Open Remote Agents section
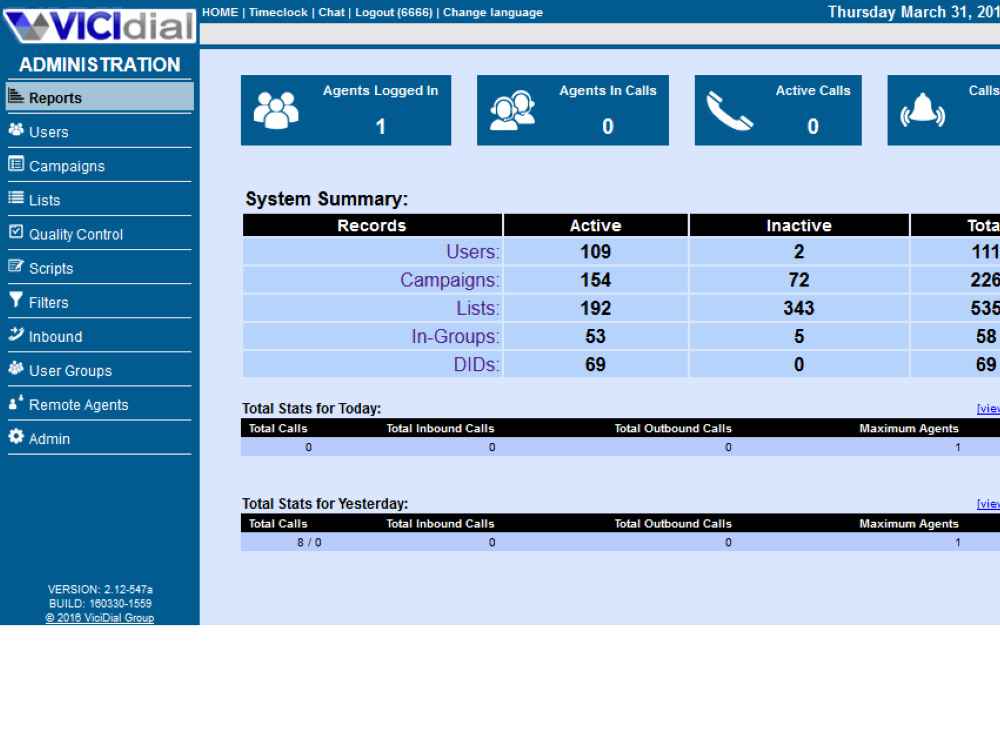This screenshot has width=1000, height=750. (x=78, y=405)
